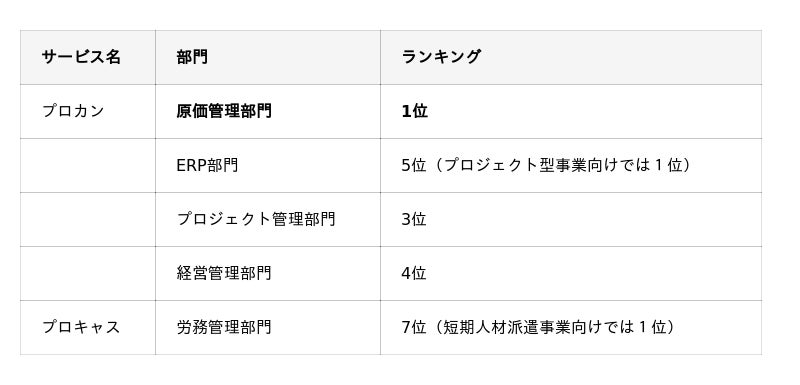Select the 4位 ranking cell
The height and width of the screenshot is (385, 800).
[x=571, y=273]
